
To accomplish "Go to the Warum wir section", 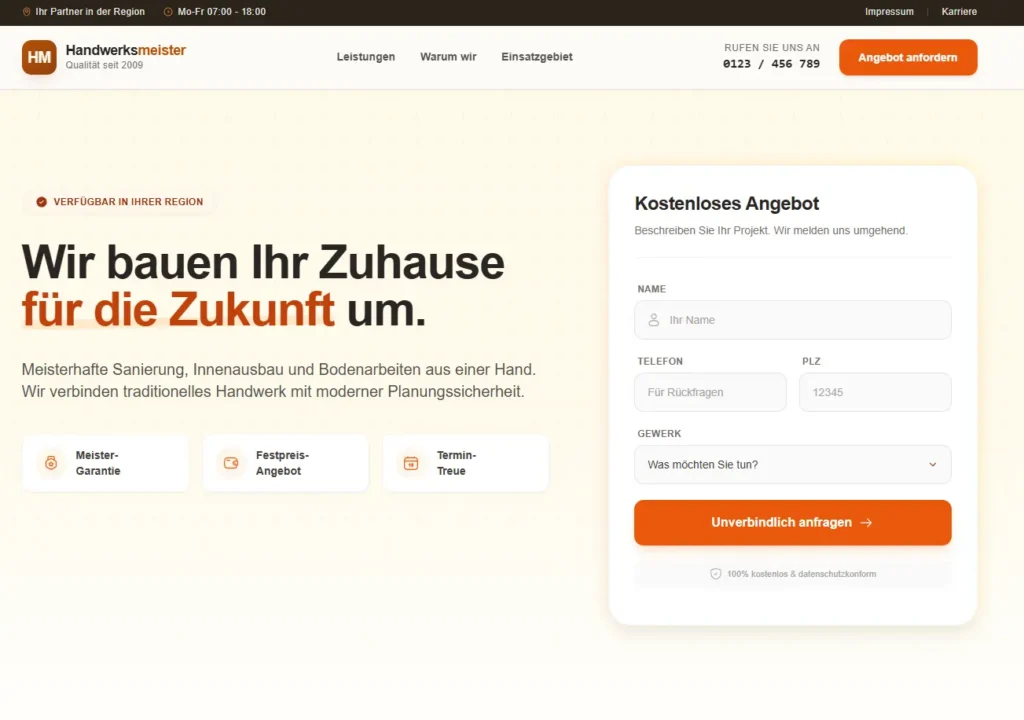I will (448, 57).
